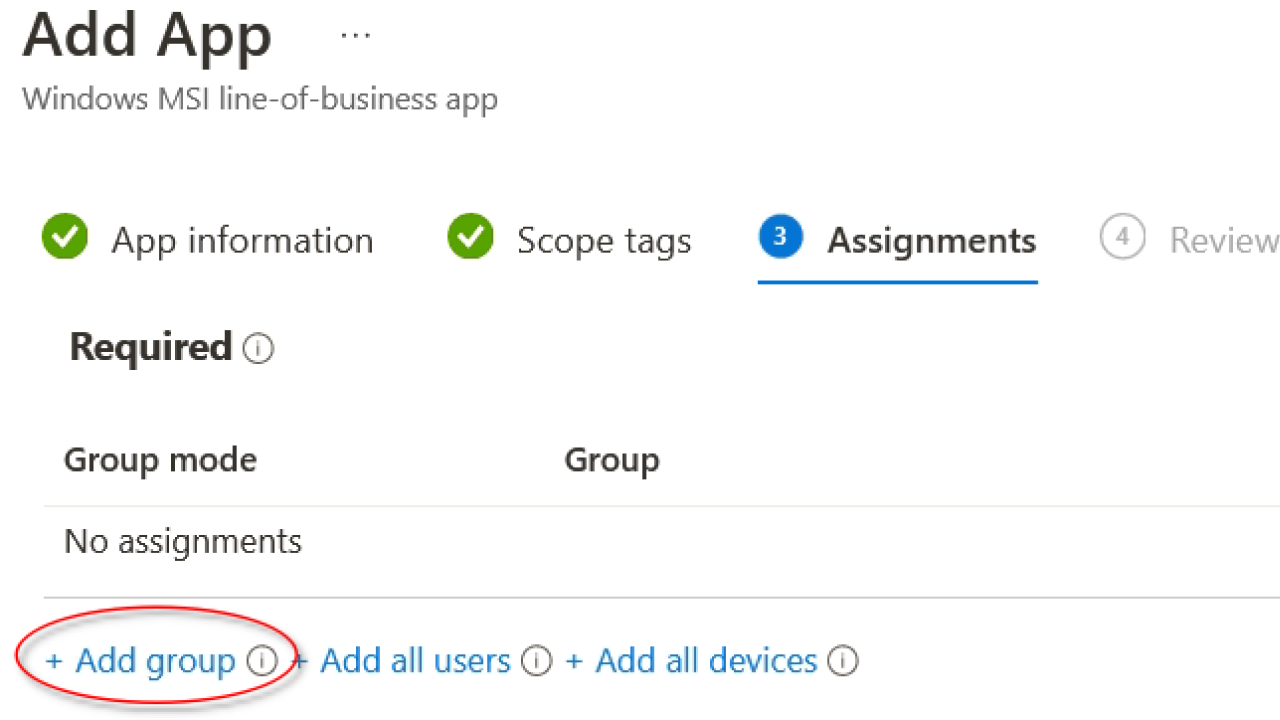Click the info icon beside Add all users
This screenshot has height=720, width=1280.
[x=537, y=661]
